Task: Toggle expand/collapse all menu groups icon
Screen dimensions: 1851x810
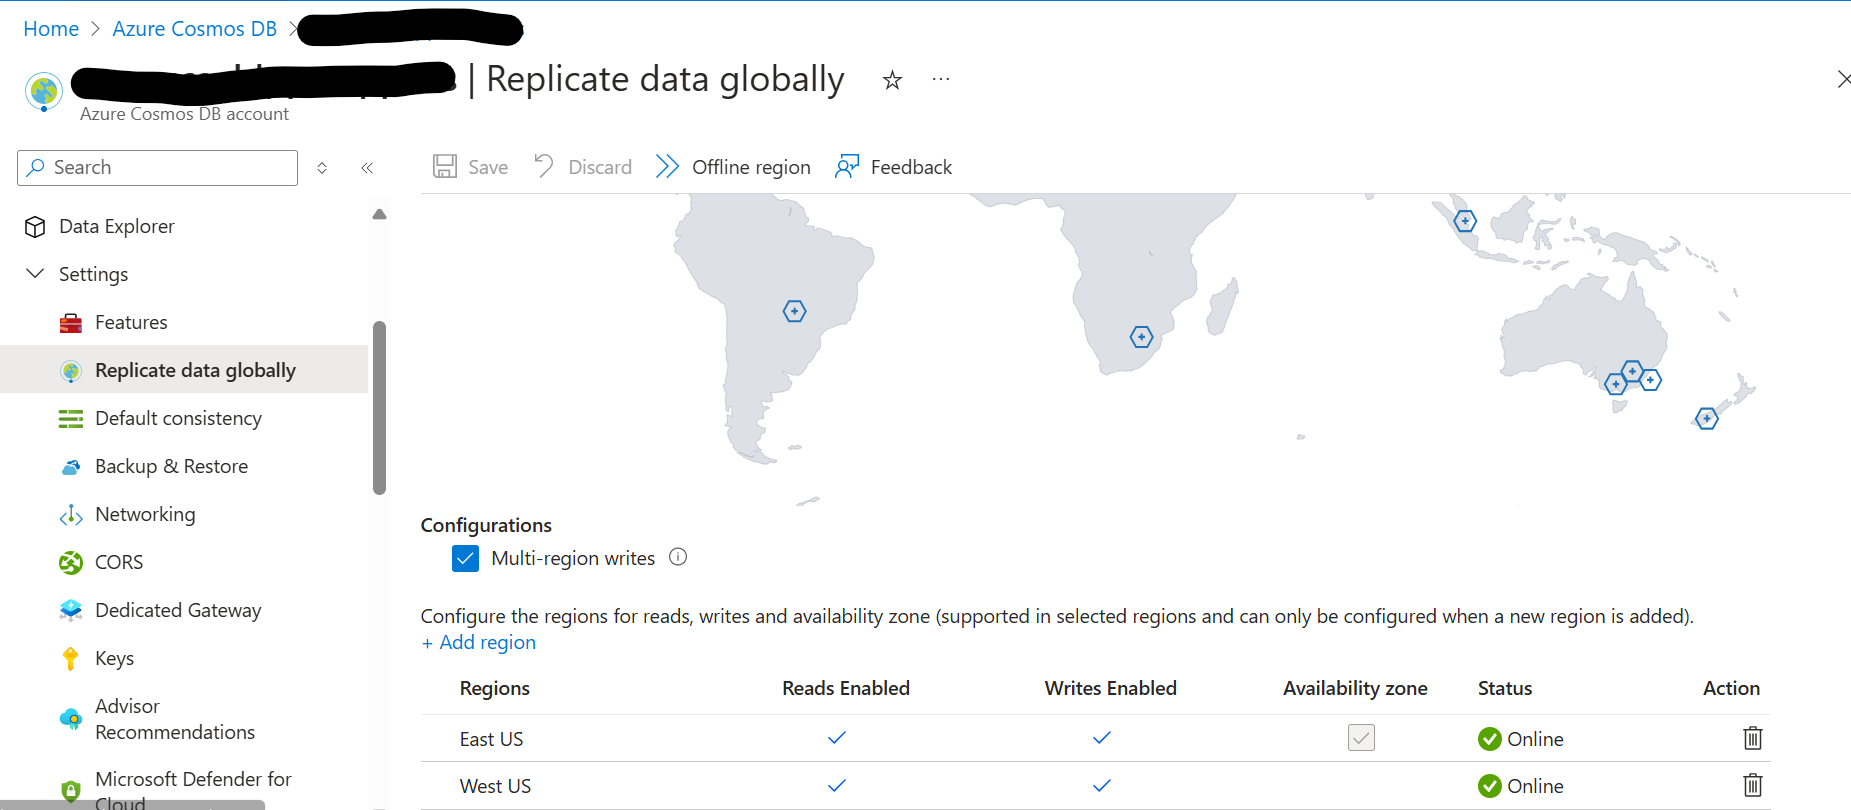Action: click(x=322, y=168)
